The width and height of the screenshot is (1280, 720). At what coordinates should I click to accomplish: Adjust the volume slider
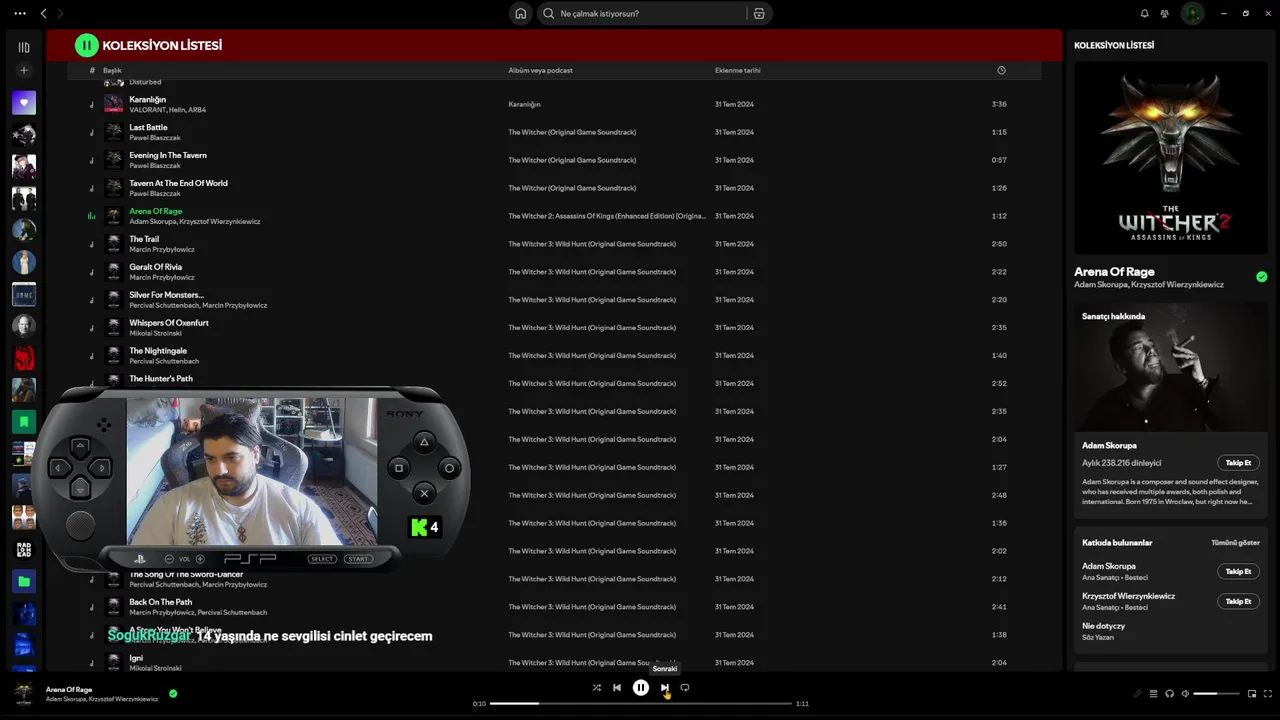pos(1216,694)
